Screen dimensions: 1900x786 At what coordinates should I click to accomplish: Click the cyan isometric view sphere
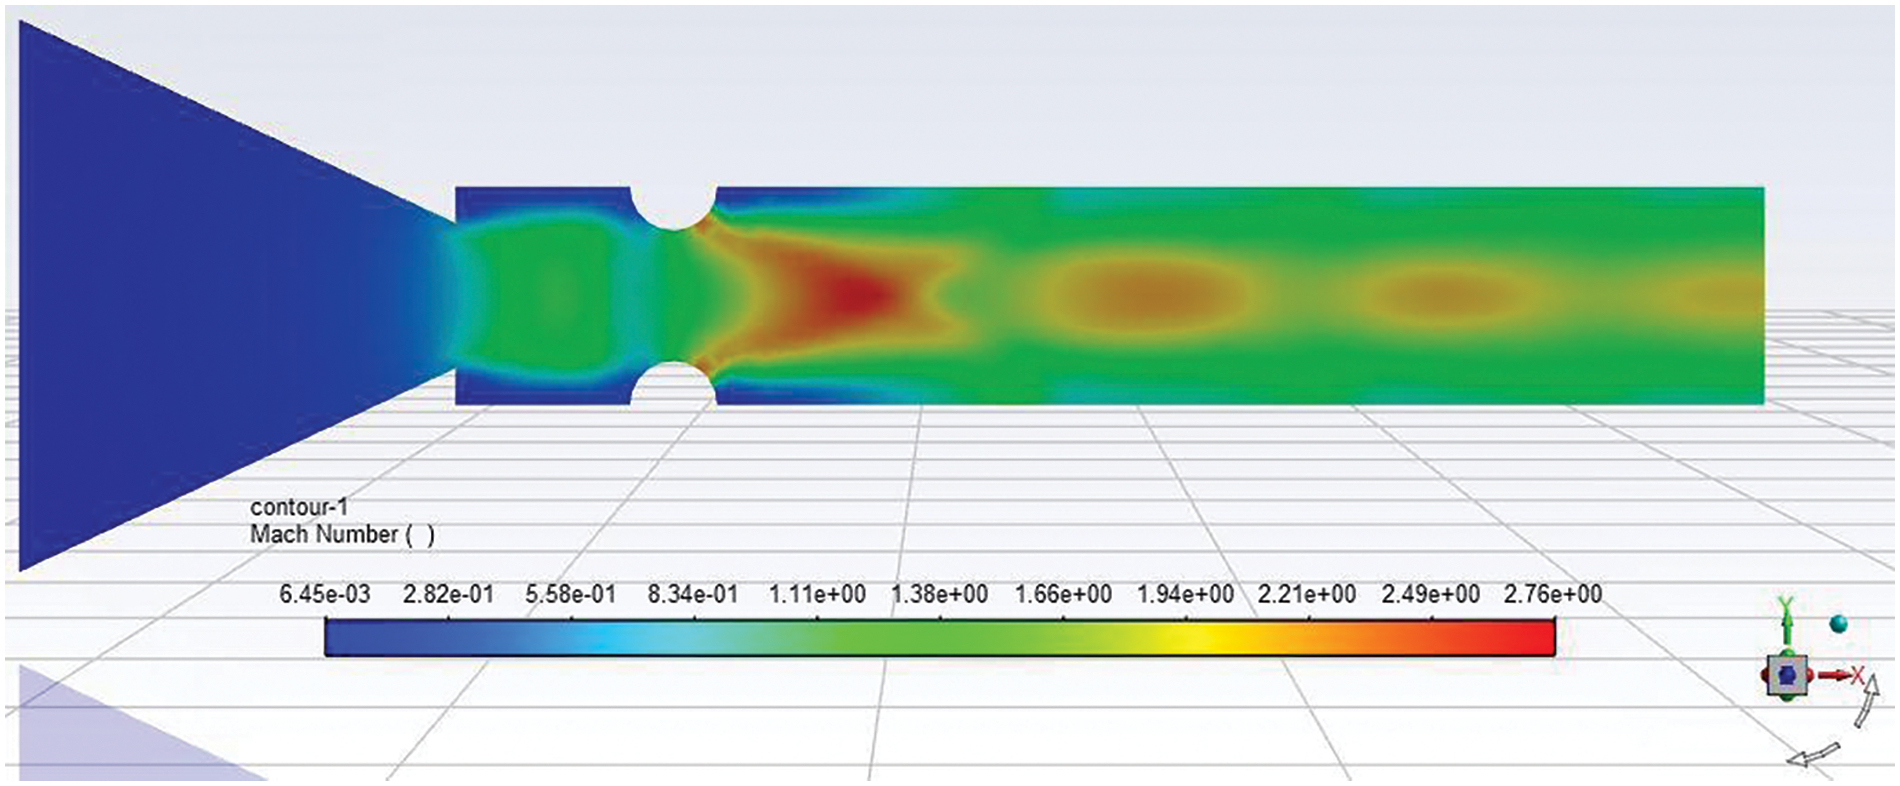click(x=1838, y=625)
